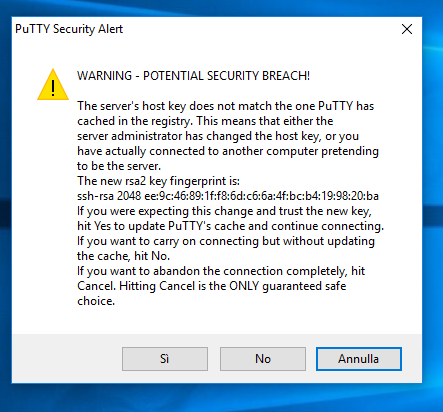Viewport: 443px width, 412px height.
Task: Click the blue desktop background behind the dialog
Action: point(433,133)
